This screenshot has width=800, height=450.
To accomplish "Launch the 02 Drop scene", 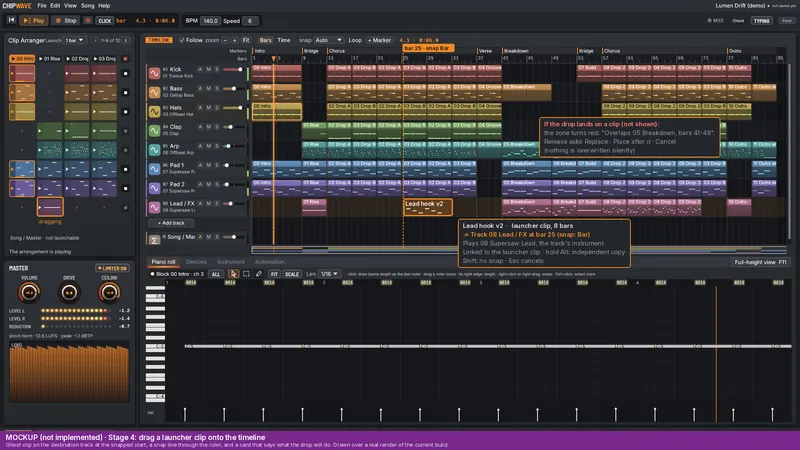I will pyautogui.click(x=77, y=59).
